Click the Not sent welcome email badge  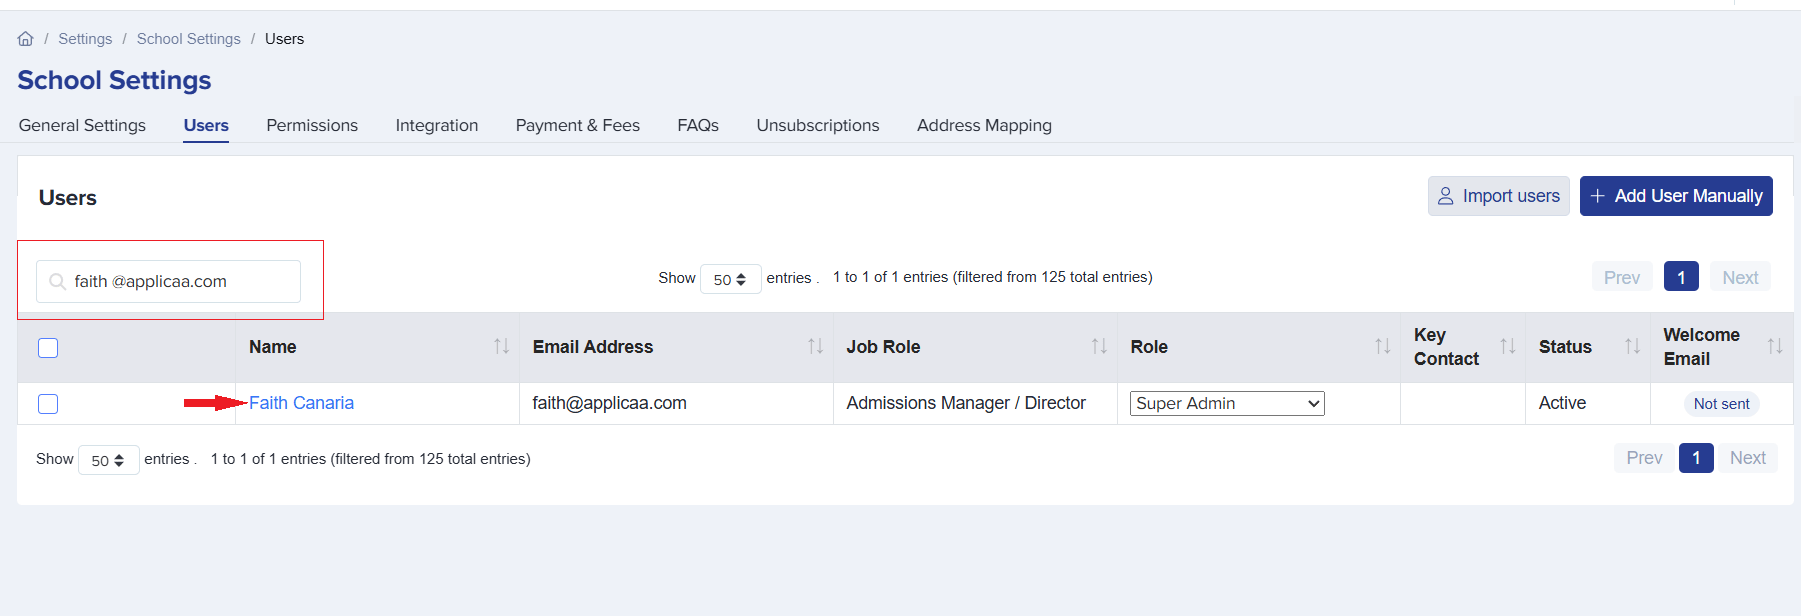coord(1721,404)
